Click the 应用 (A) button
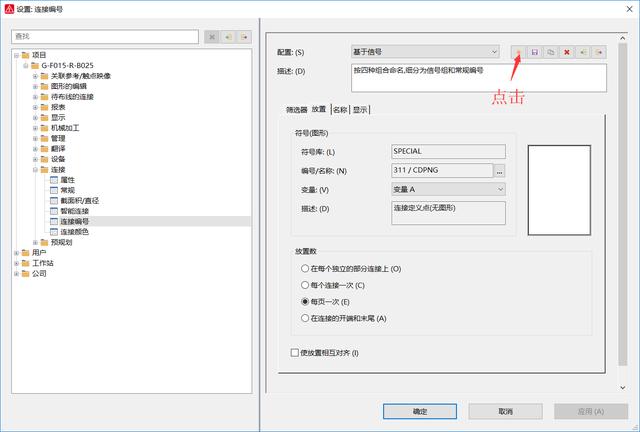 591,411
